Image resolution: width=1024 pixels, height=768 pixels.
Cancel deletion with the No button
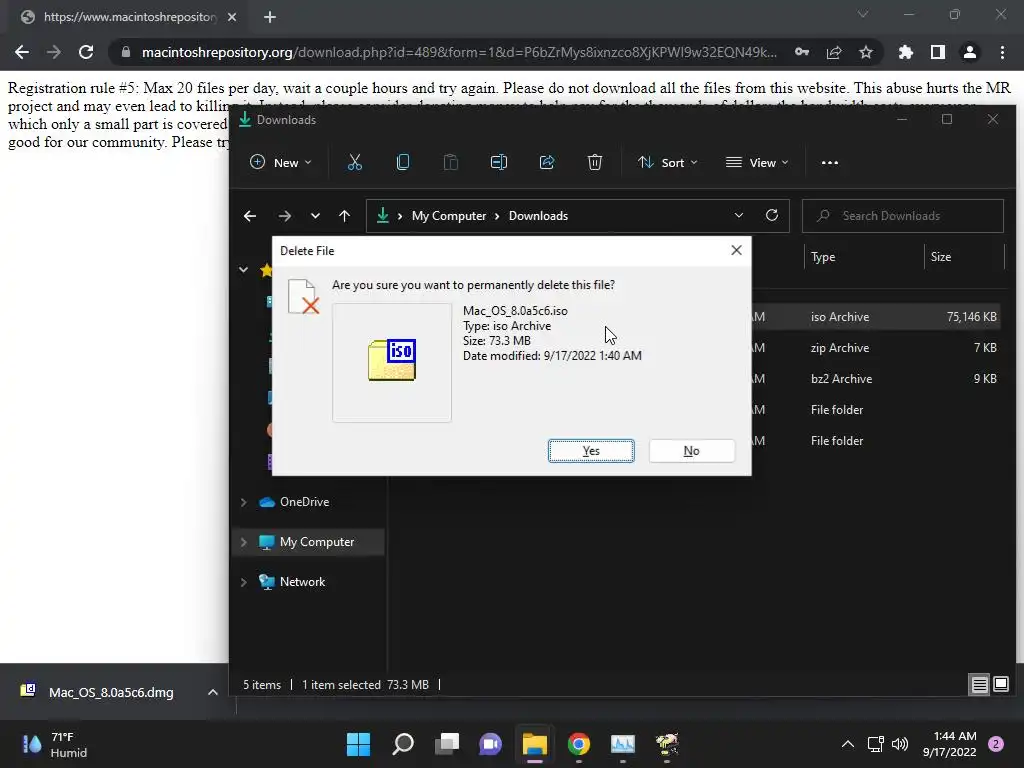point(692,451)
